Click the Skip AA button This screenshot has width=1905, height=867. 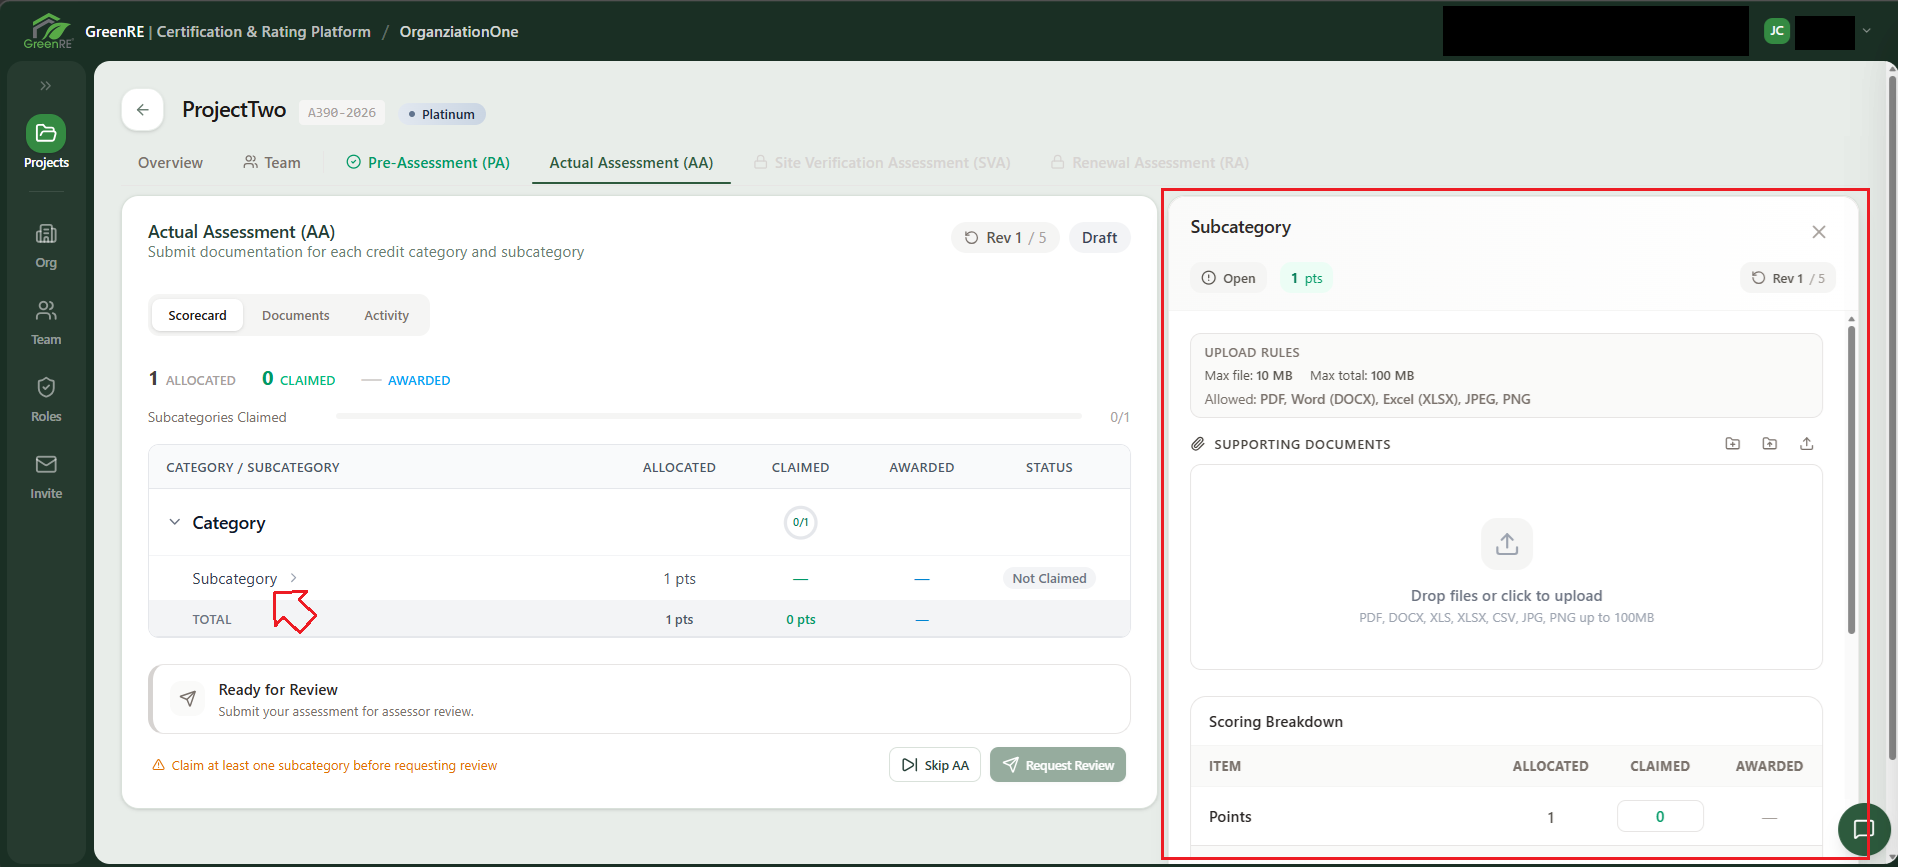tap(935, 765)
